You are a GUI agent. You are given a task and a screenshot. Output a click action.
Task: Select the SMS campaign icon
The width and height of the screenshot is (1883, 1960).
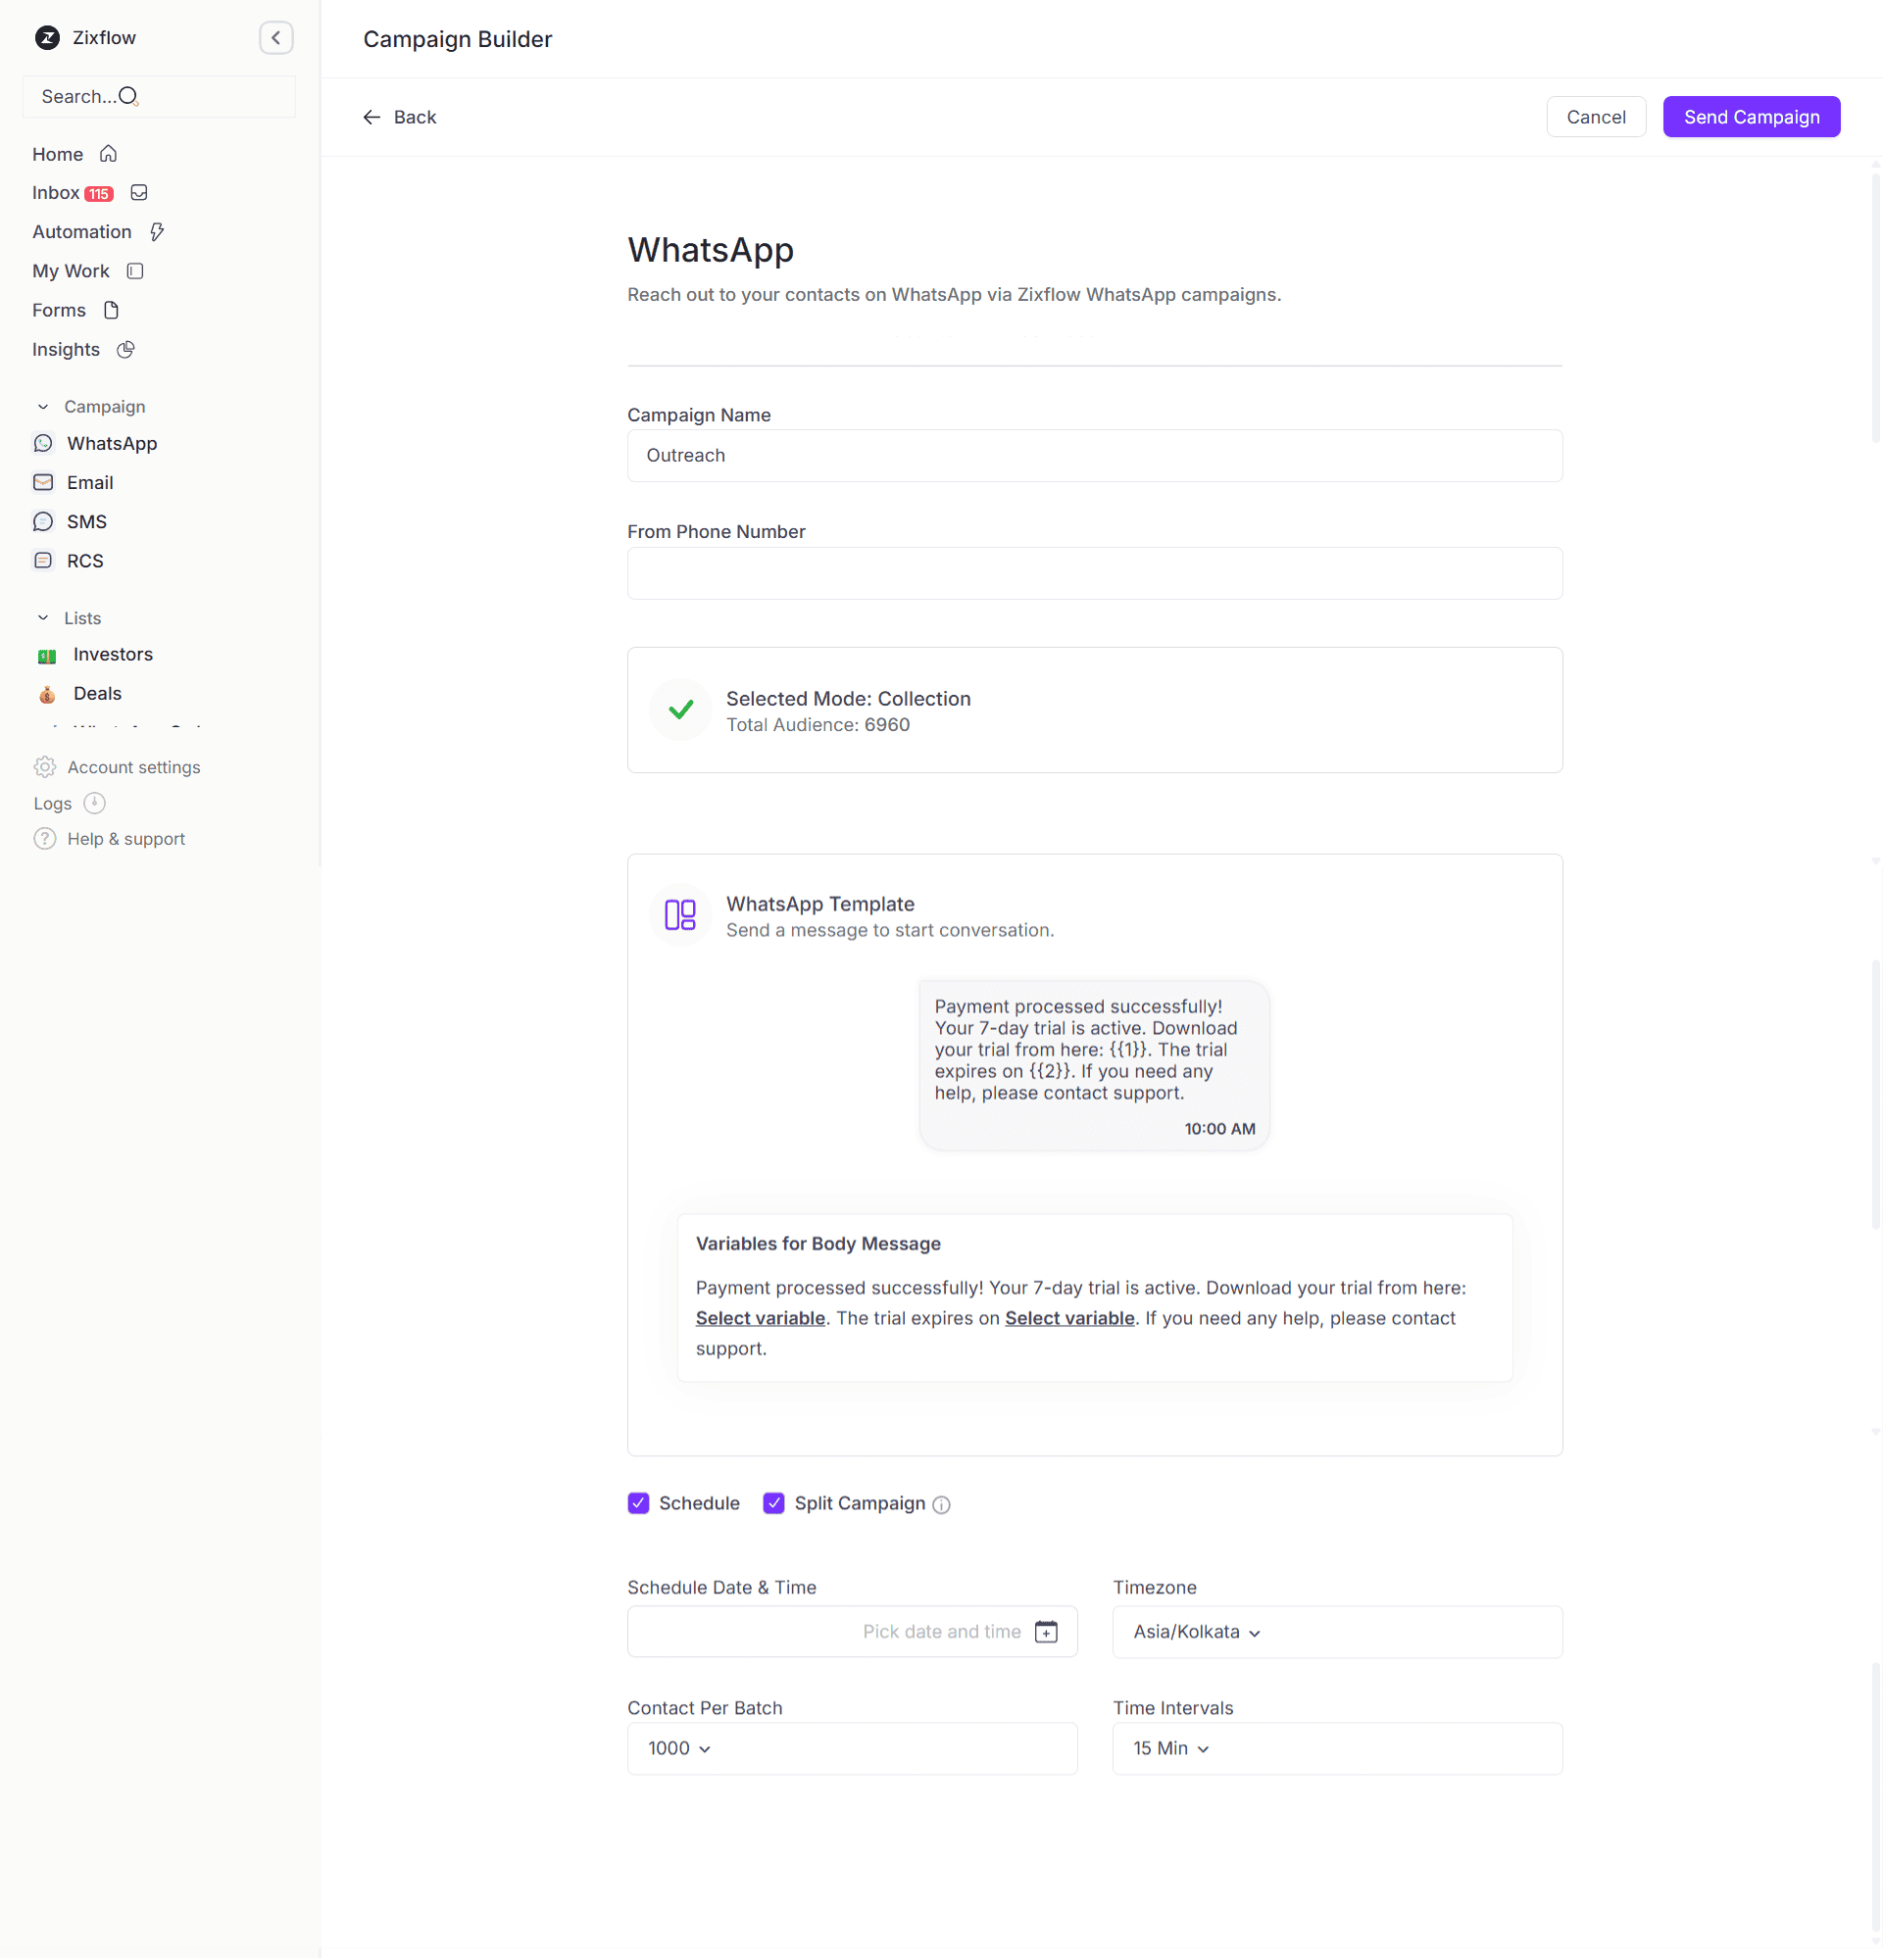43,521
